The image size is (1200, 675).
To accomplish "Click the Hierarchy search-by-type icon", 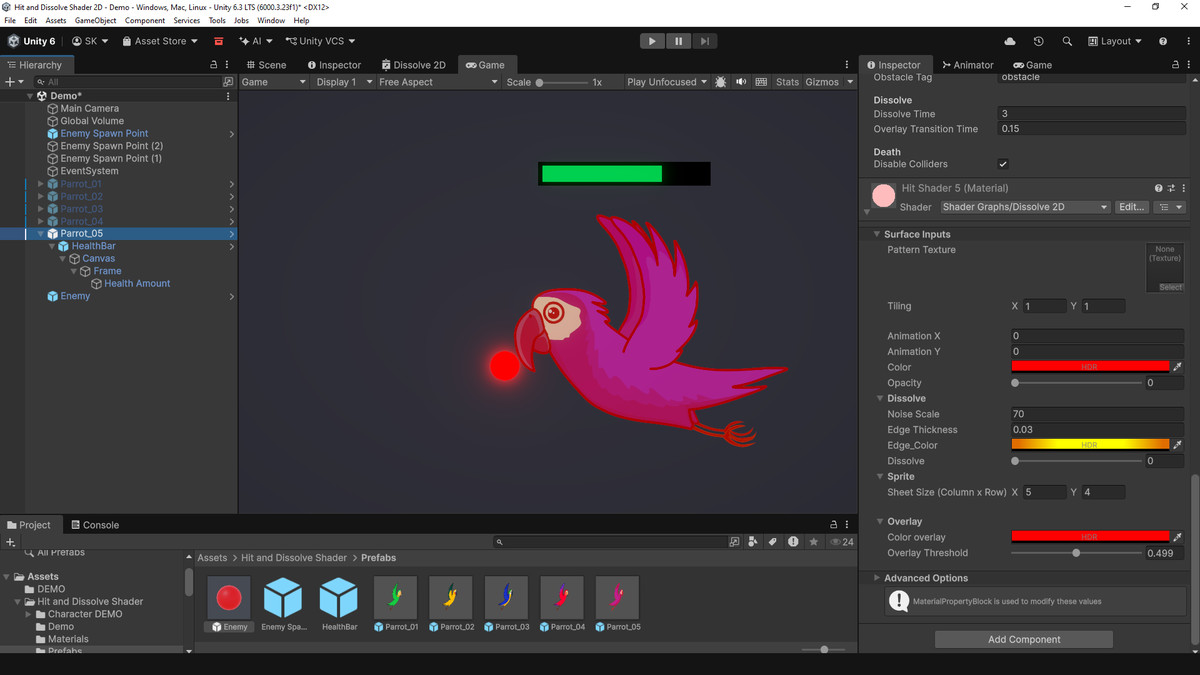I will click(228, 82).
